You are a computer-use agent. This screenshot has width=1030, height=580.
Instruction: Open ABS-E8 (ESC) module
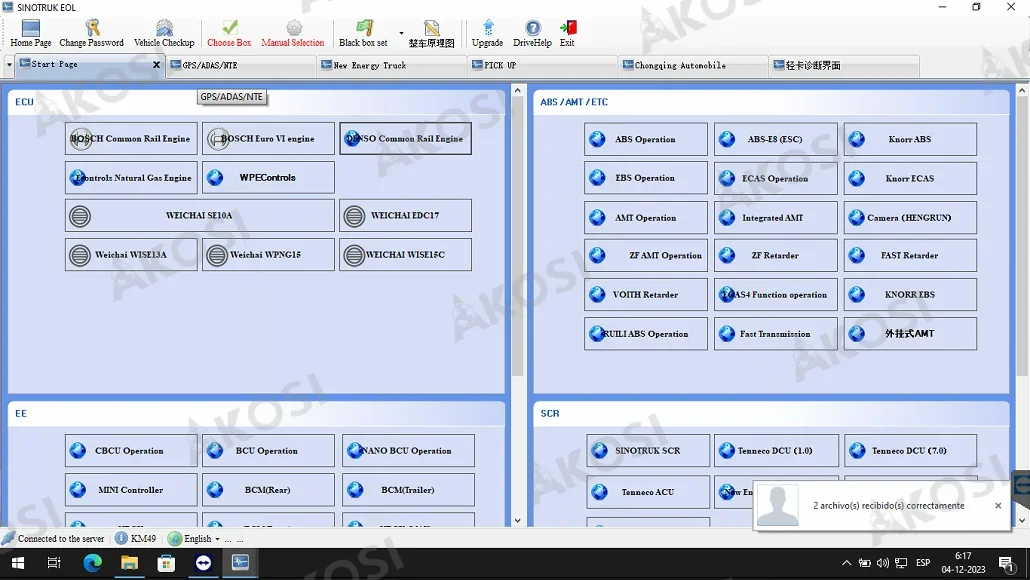(x=776, y=139)
